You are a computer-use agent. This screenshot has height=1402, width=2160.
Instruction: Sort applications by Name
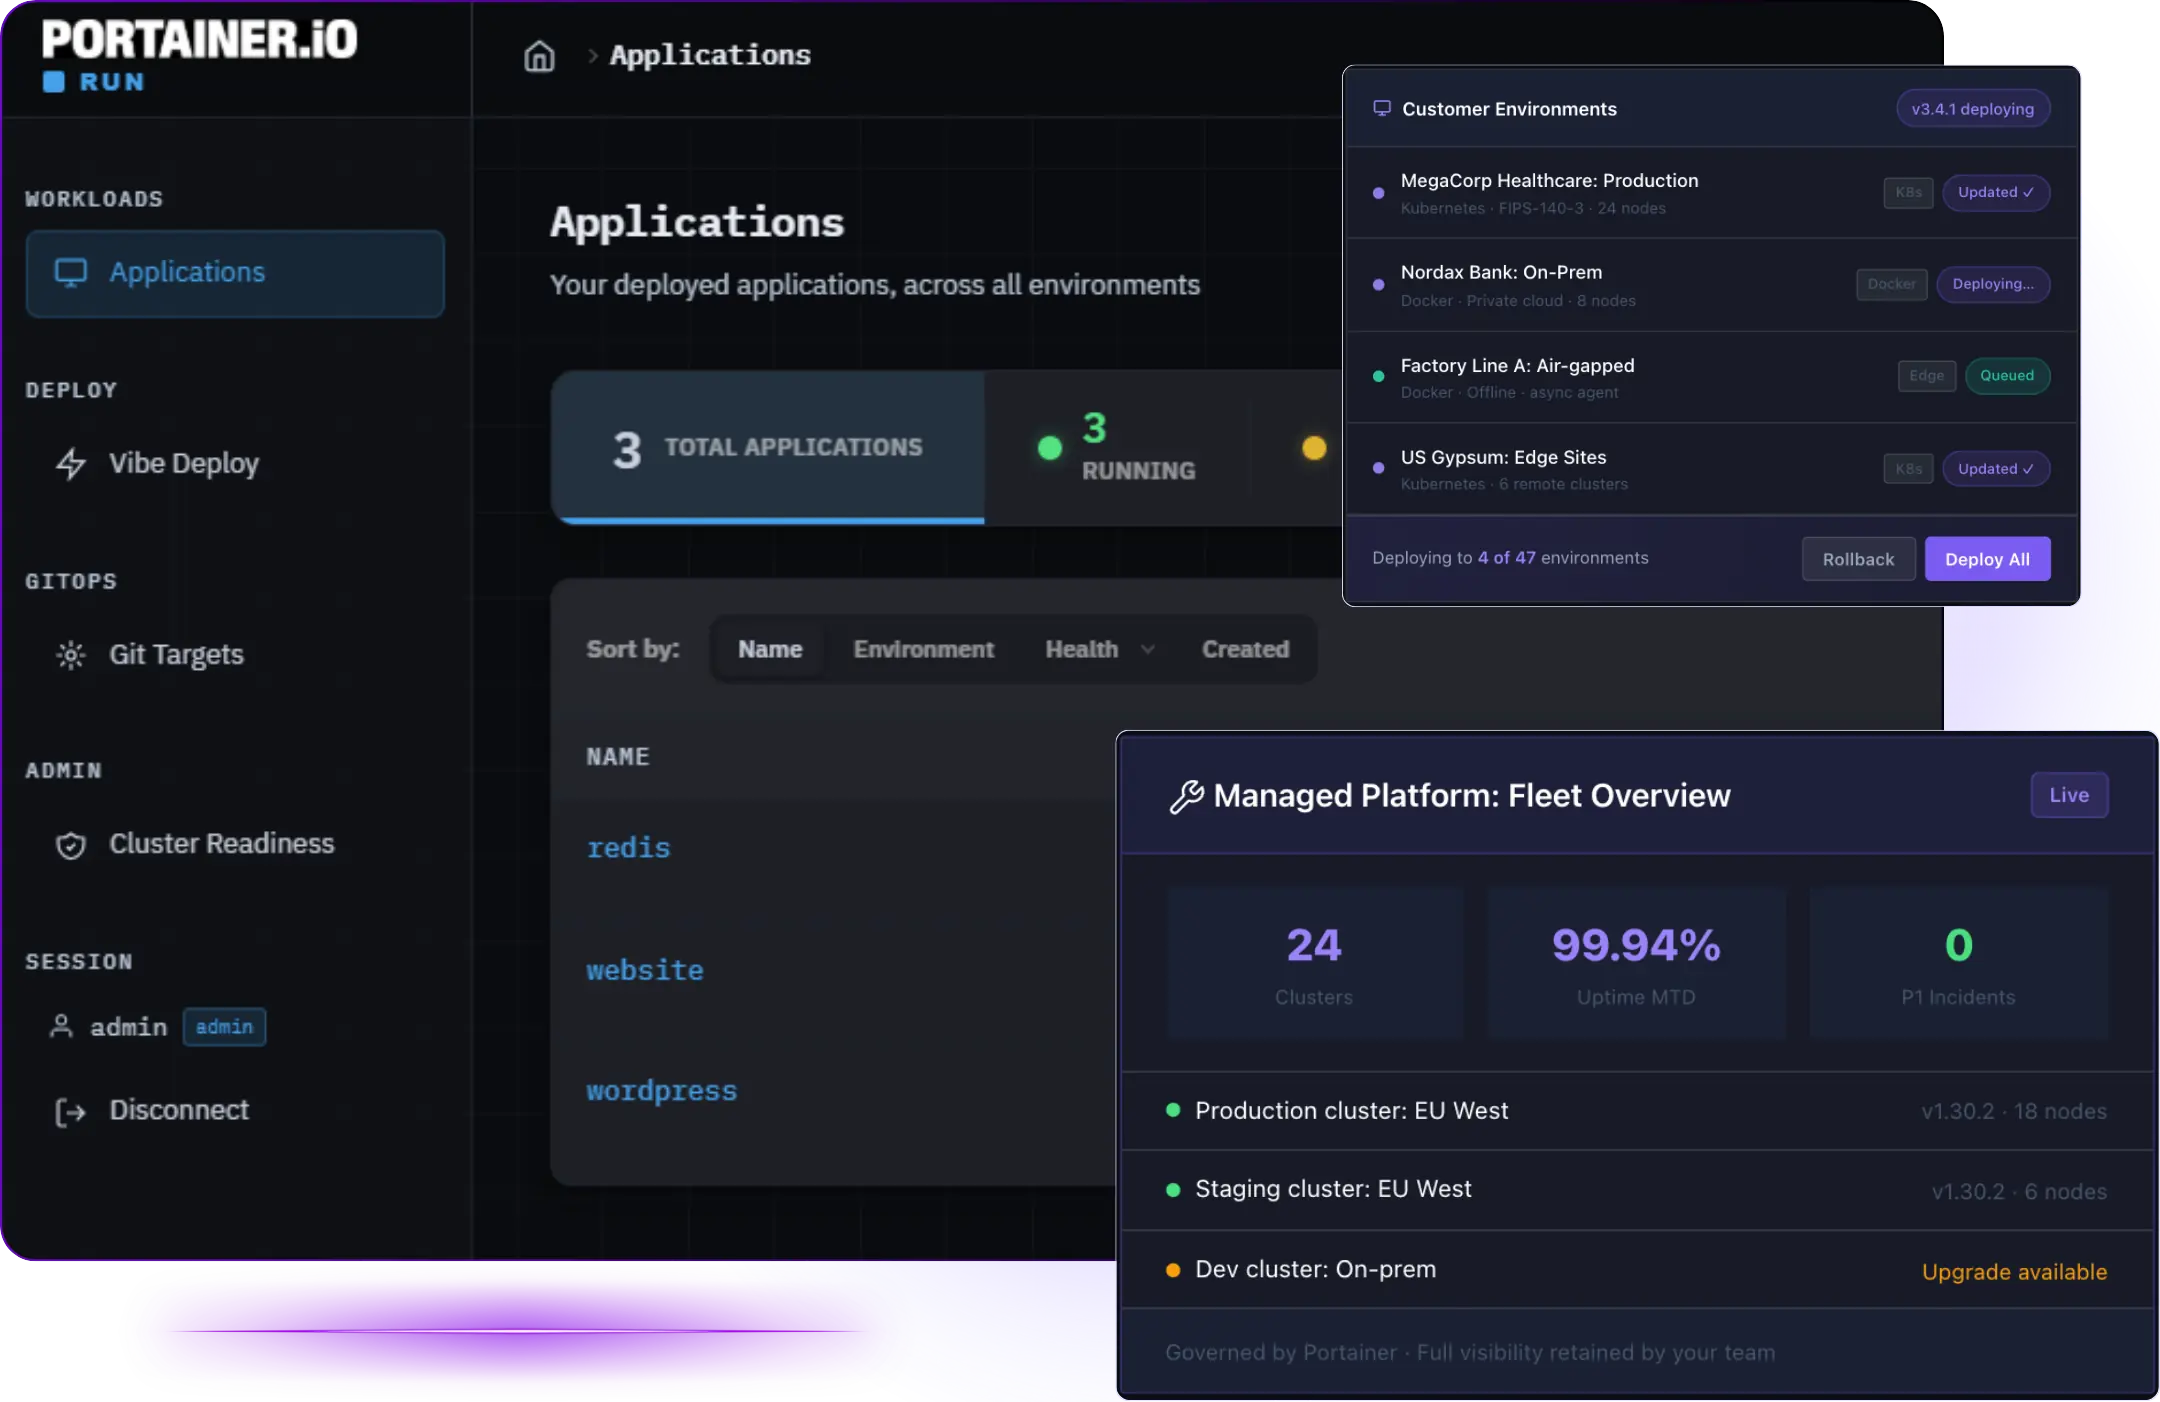(770, 649)
